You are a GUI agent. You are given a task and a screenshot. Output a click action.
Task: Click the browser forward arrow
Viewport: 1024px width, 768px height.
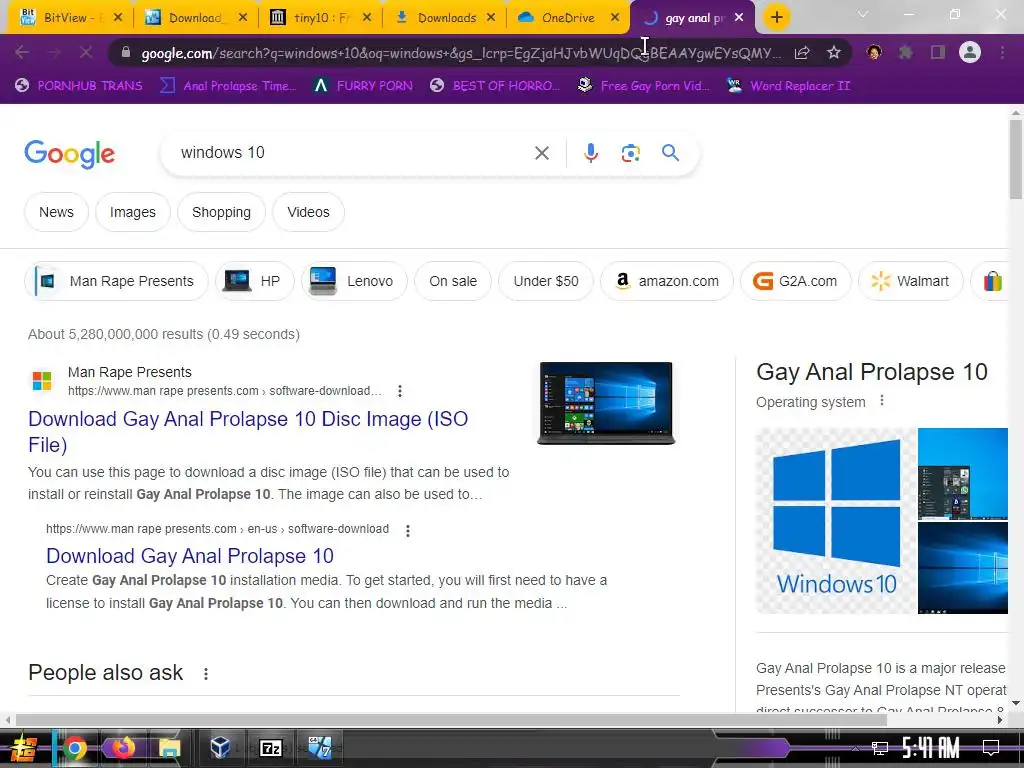click(x=54, y=52)
